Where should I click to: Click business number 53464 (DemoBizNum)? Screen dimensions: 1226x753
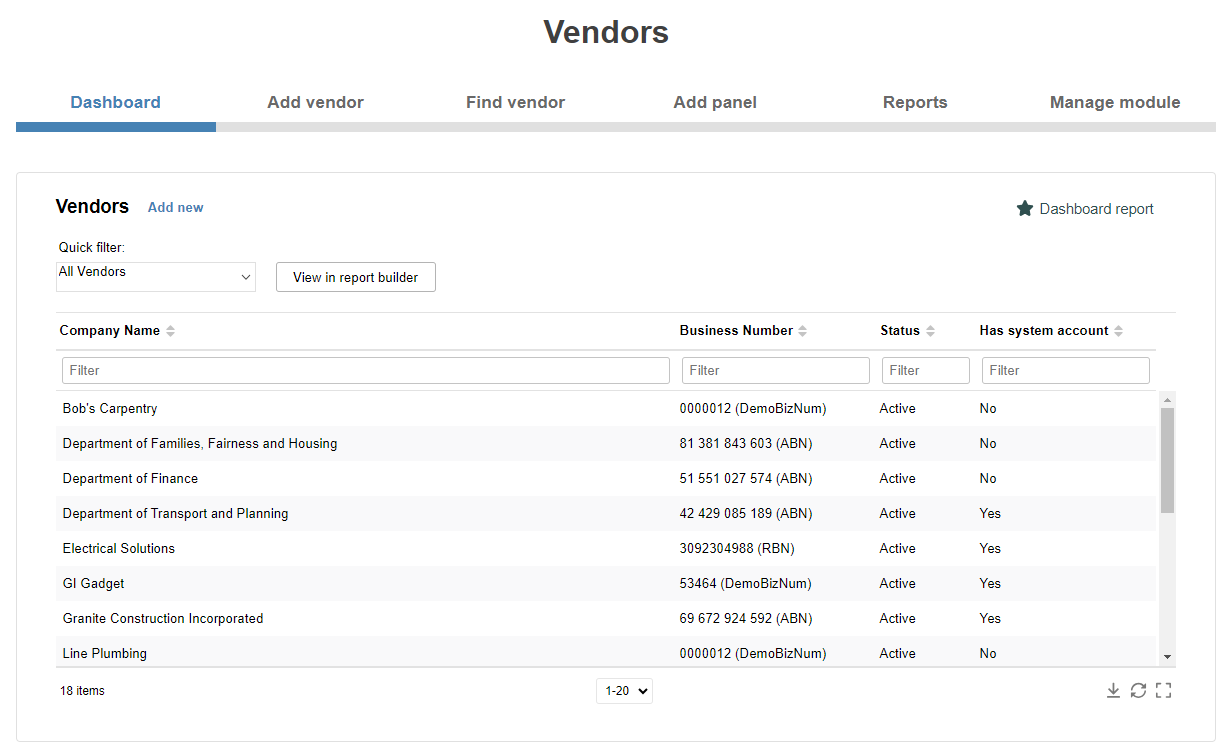click(x=745, y=583)
